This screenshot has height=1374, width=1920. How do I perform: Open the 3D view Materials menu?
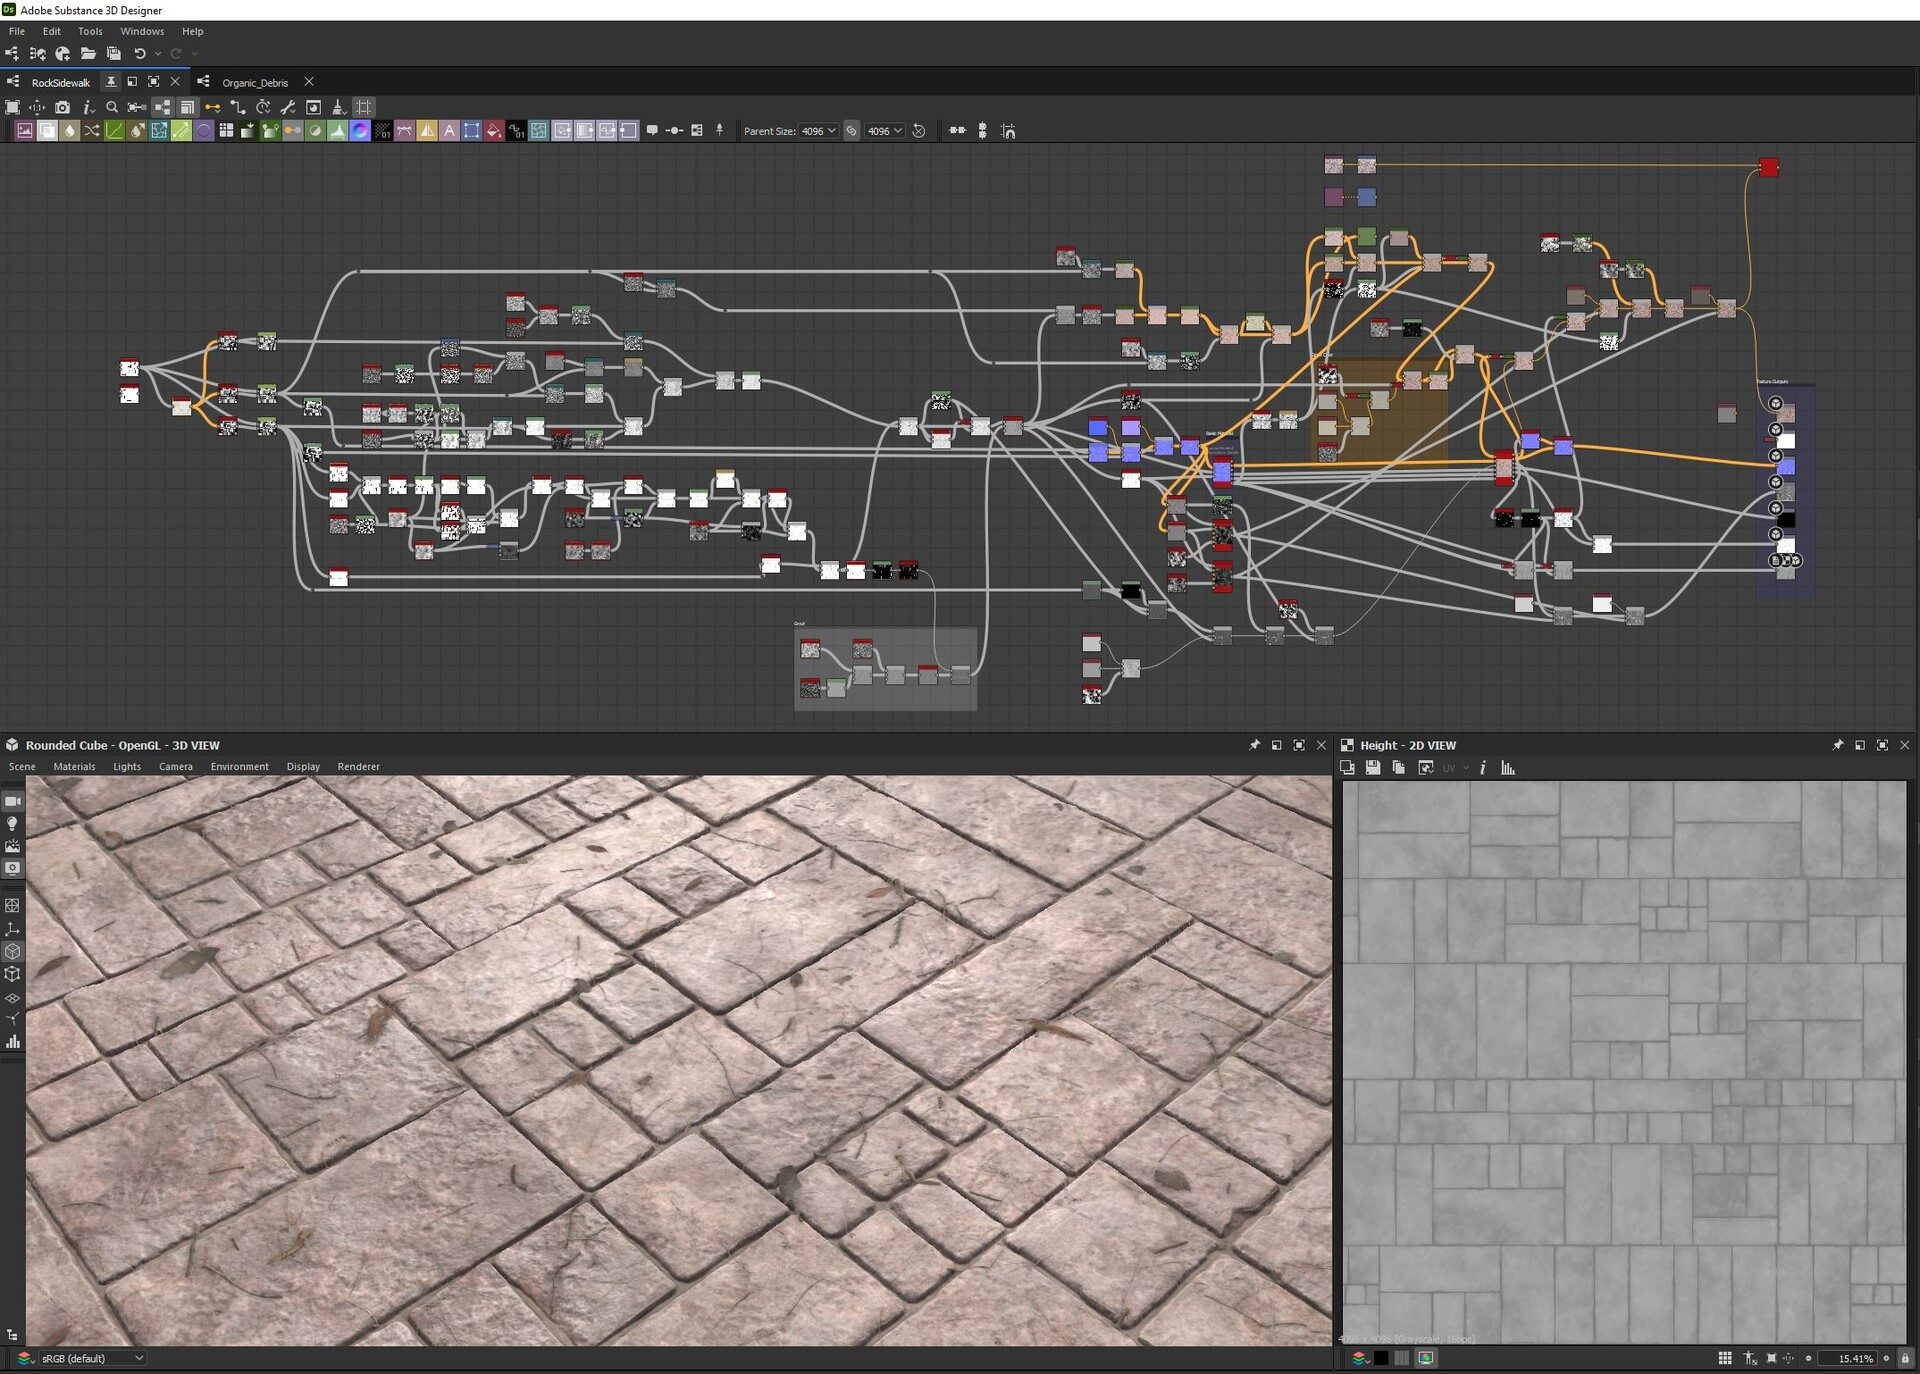coord(74,767)
